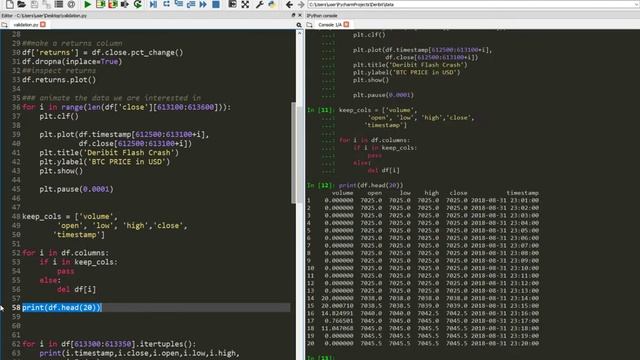Browse console tabs with folder icon
The image size is (640, 360).
click(310, 24)
